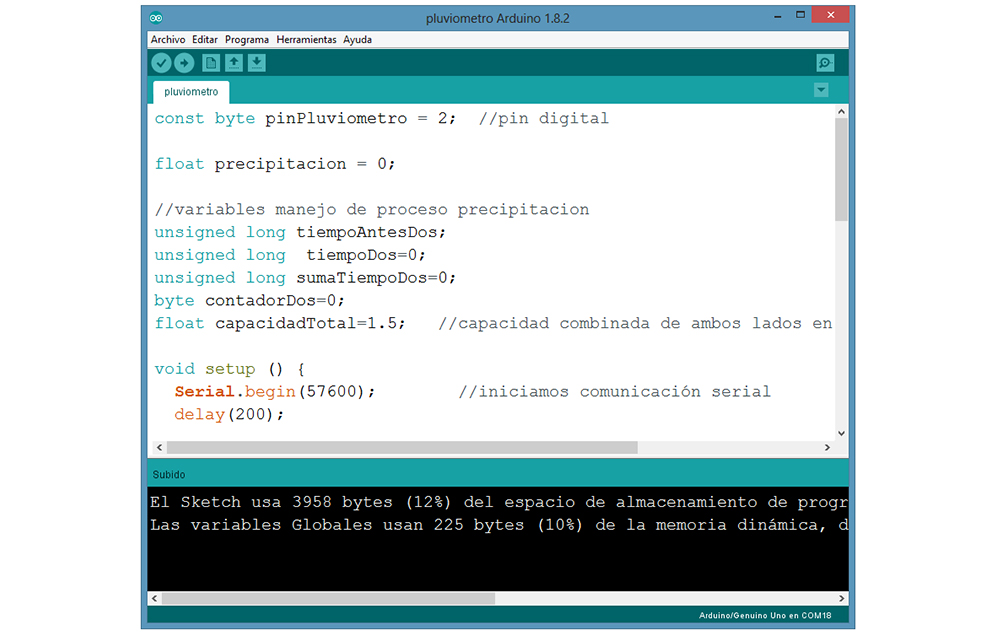Open the Serial Monitor magnifier icon
Screen dimensions: 1000x636
pos(824,63)
